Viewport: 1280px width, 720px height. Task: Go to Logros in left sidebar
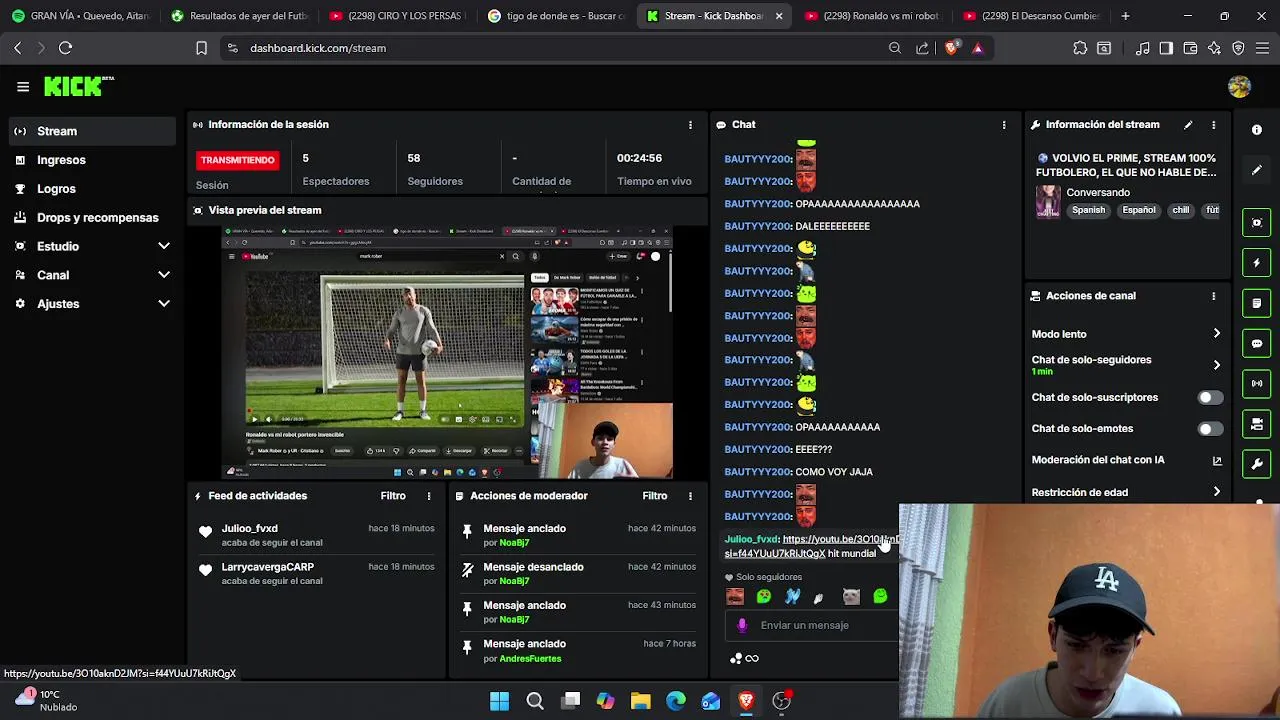point(93,189)
